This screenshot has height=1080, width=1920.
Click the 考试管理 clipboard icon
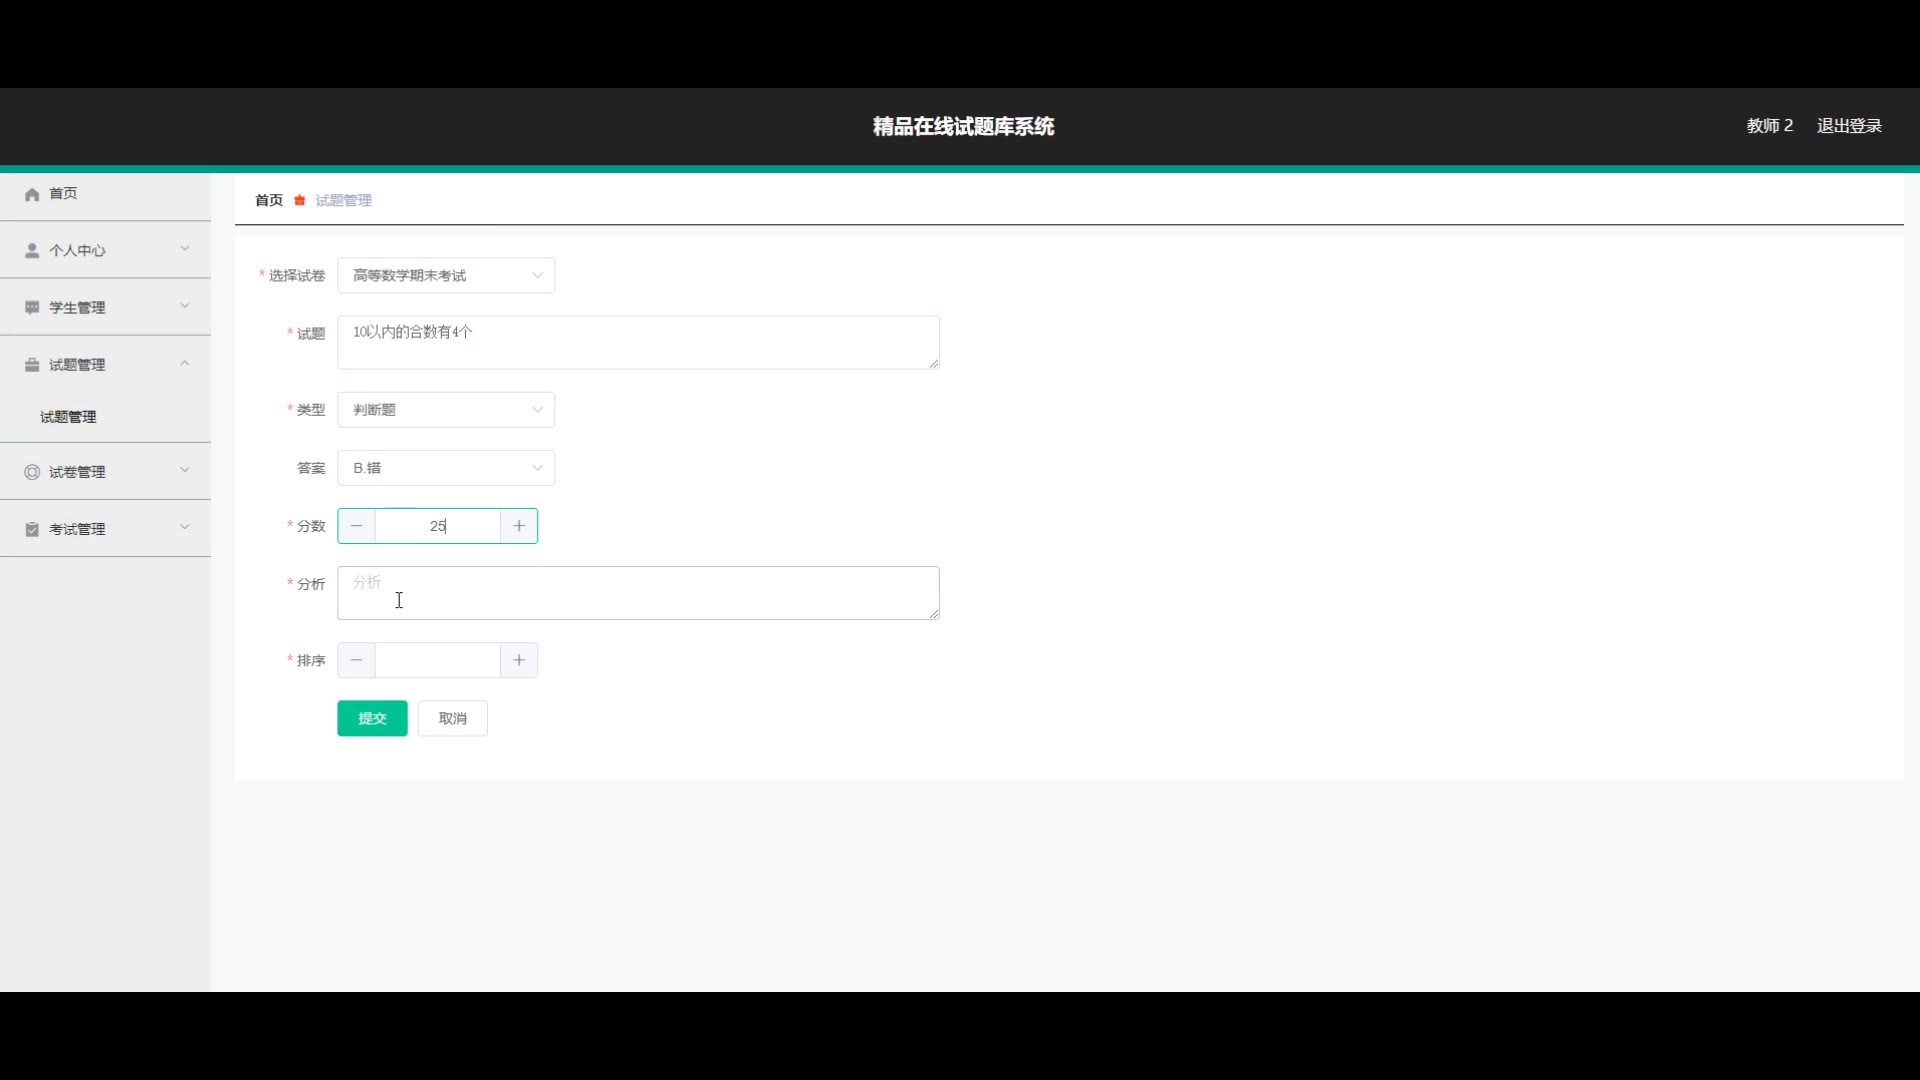pos(32,529)
